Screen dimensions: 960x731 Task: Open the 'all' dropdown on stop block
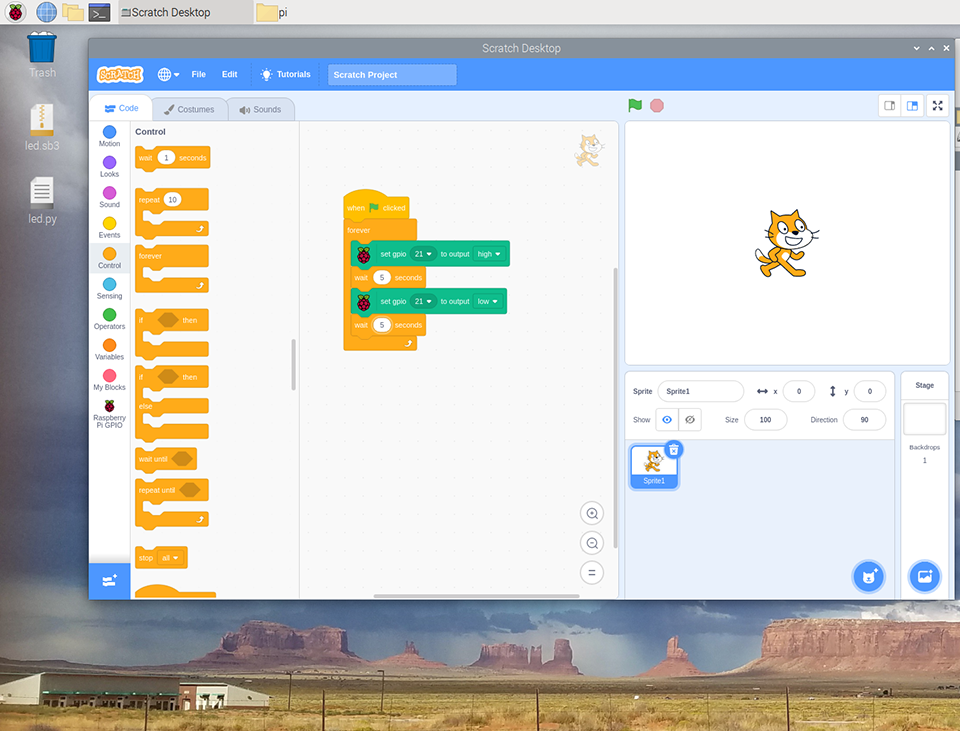[170, 558]
